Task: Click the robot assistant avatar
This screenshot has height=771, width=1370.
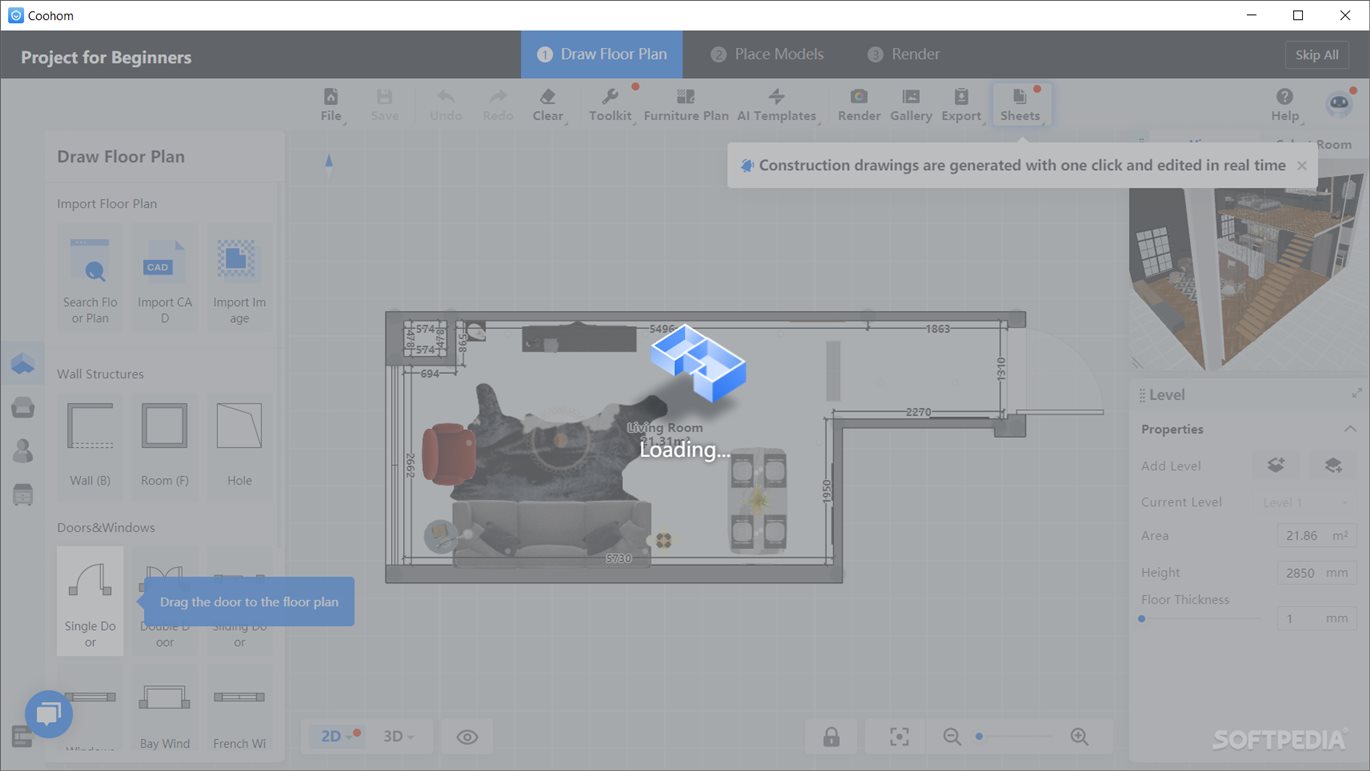Action: click(x=1339, y=104)
